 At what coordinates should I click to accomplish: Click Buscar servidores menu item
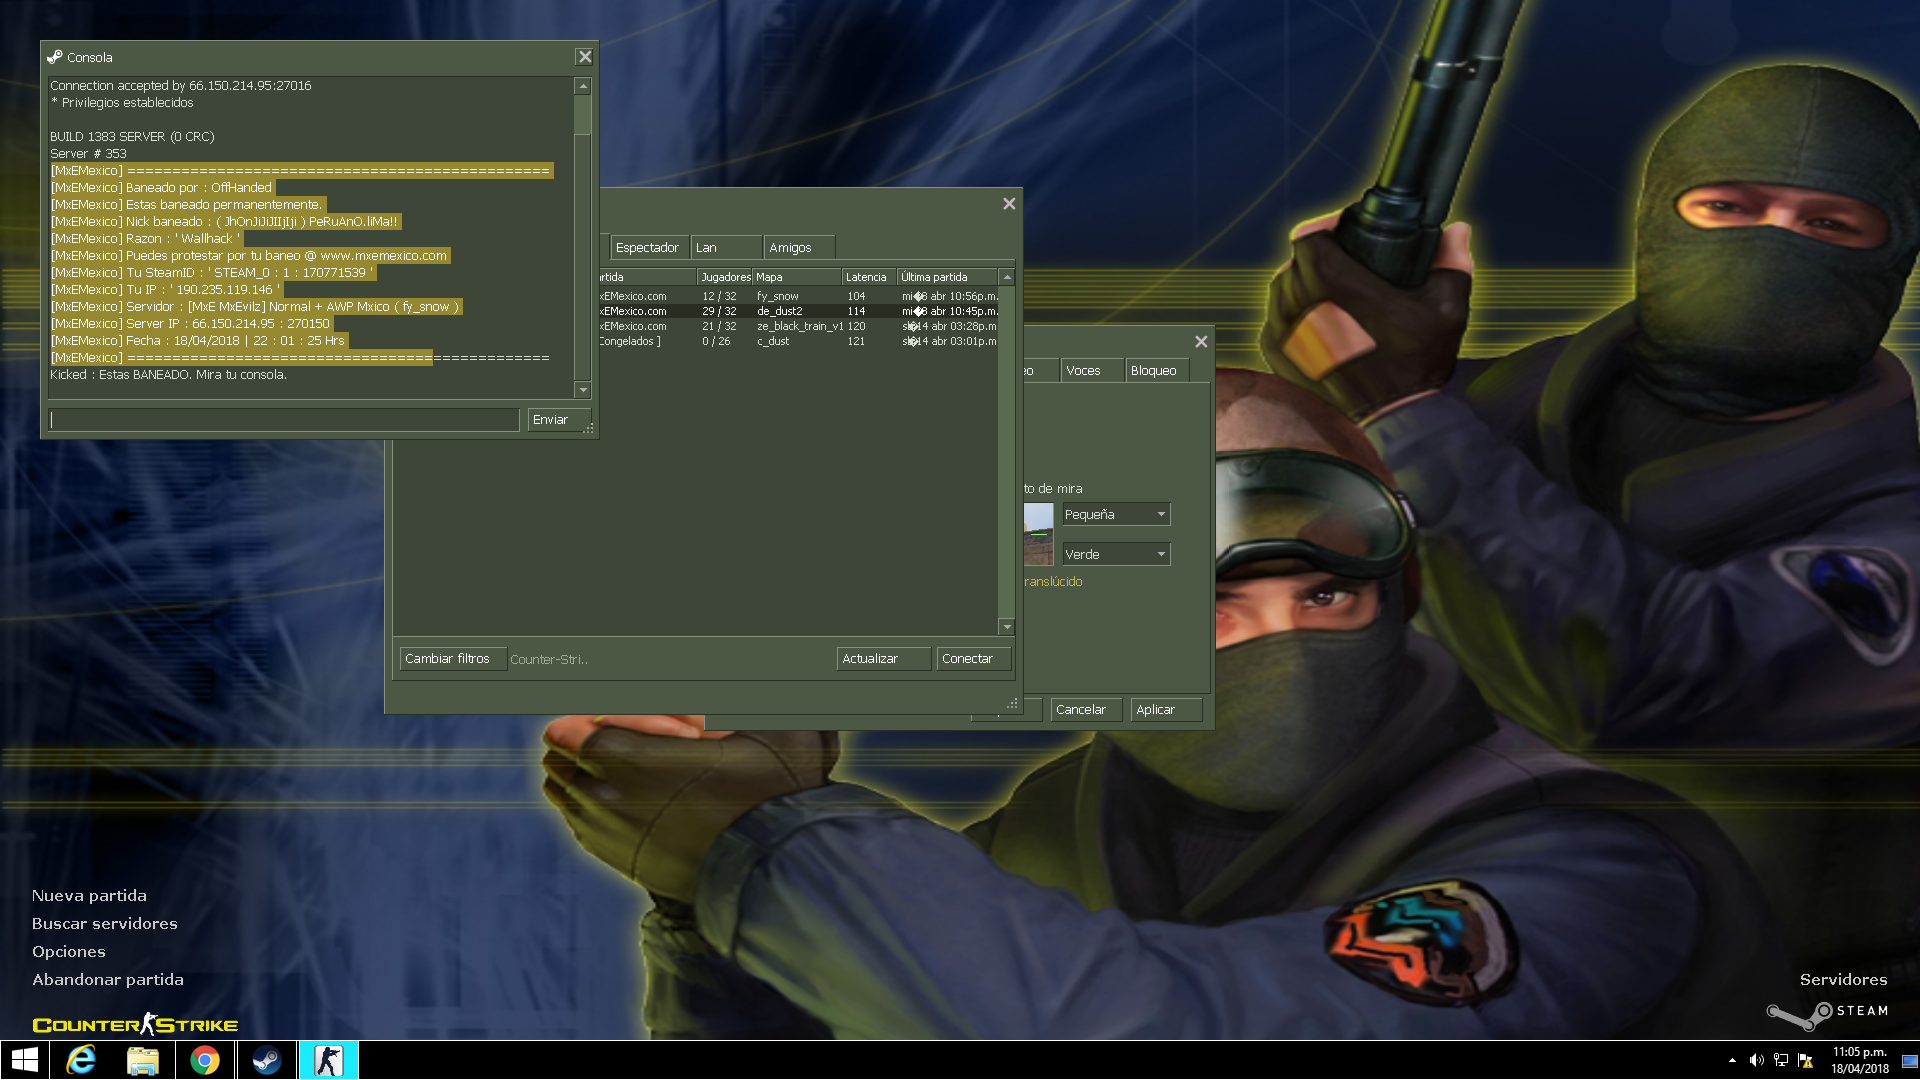(105, 924)
